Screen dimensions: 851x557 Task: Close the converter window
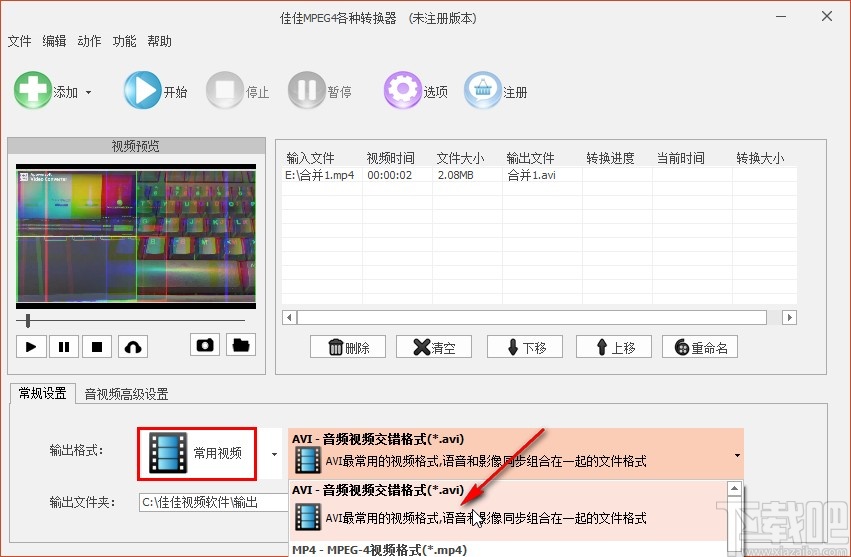[827, 17]
